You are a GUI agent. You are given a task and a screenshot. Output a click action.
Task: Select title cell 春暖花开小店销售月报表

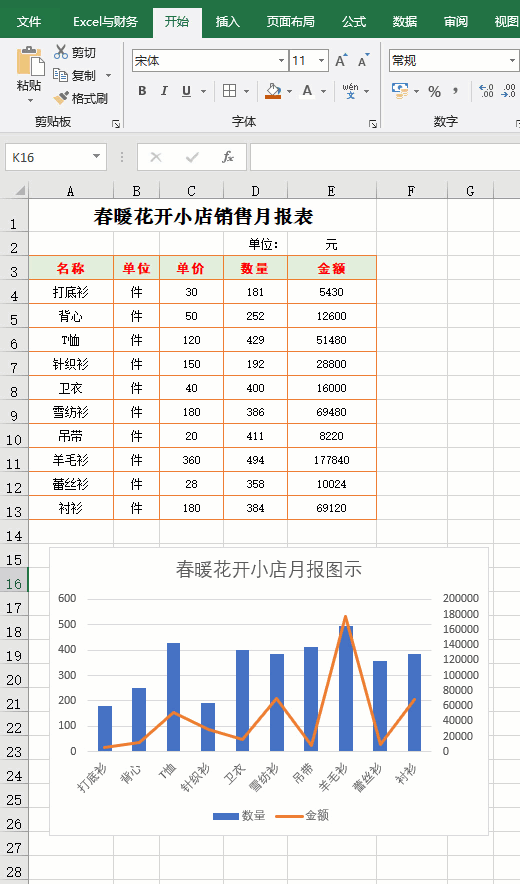(202, 216)
